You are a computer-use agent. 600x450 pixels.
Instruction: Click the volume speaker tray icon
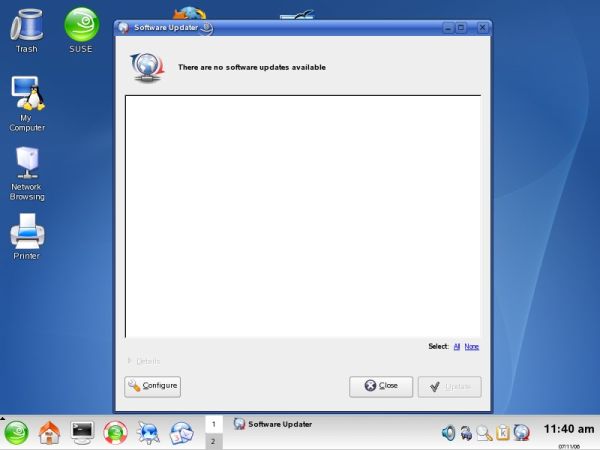tap(448, 433)
